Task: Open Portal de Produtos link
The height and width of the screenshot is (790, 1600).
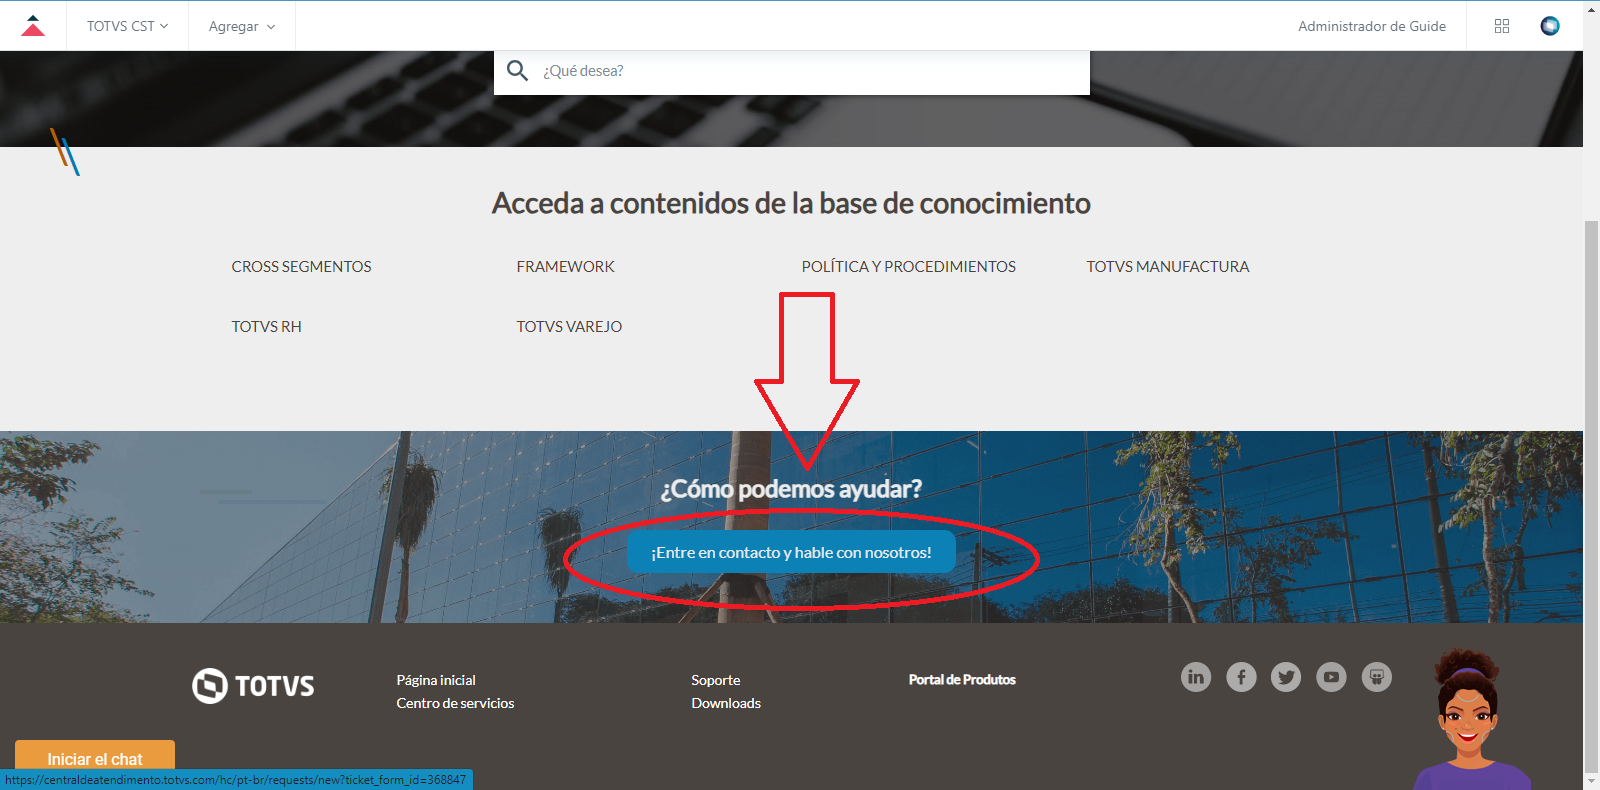Action: [x=962, y=680]
